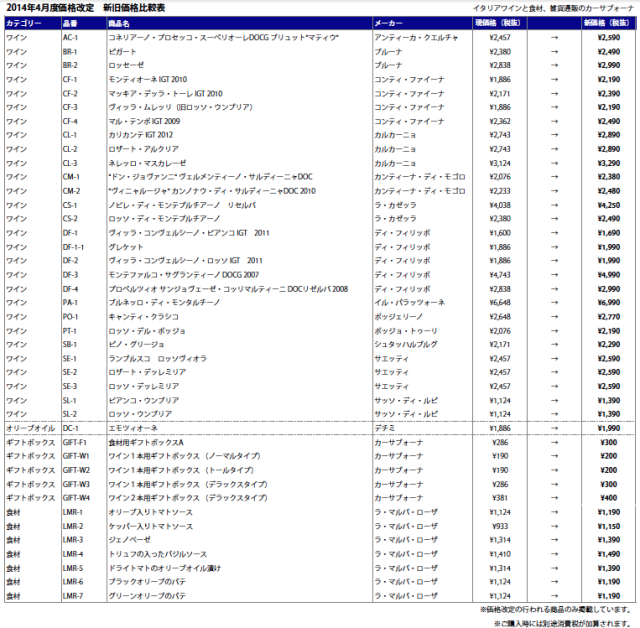Viewport: 640px width, 628px height.
Task: Click the new price '¥4,250'
Action: (609, 205)
